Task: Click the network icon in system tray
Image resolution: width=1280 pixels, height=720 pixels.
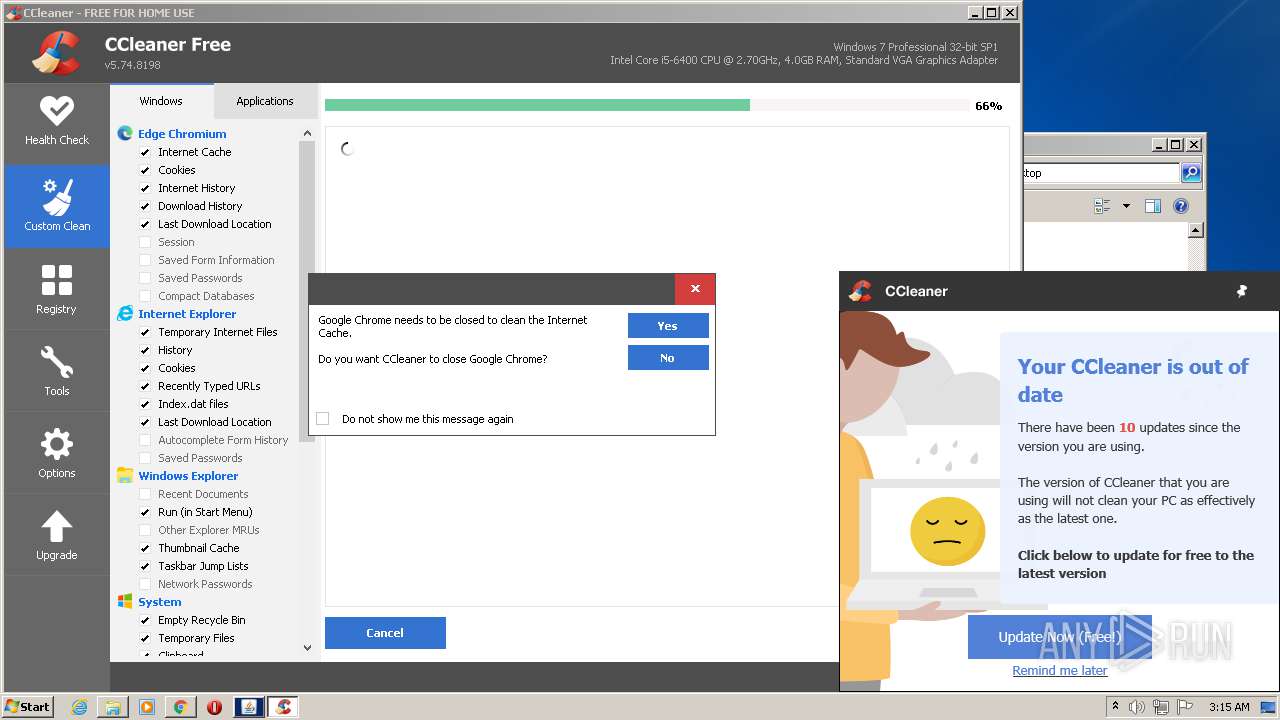Action: (x=1159, y=707)
